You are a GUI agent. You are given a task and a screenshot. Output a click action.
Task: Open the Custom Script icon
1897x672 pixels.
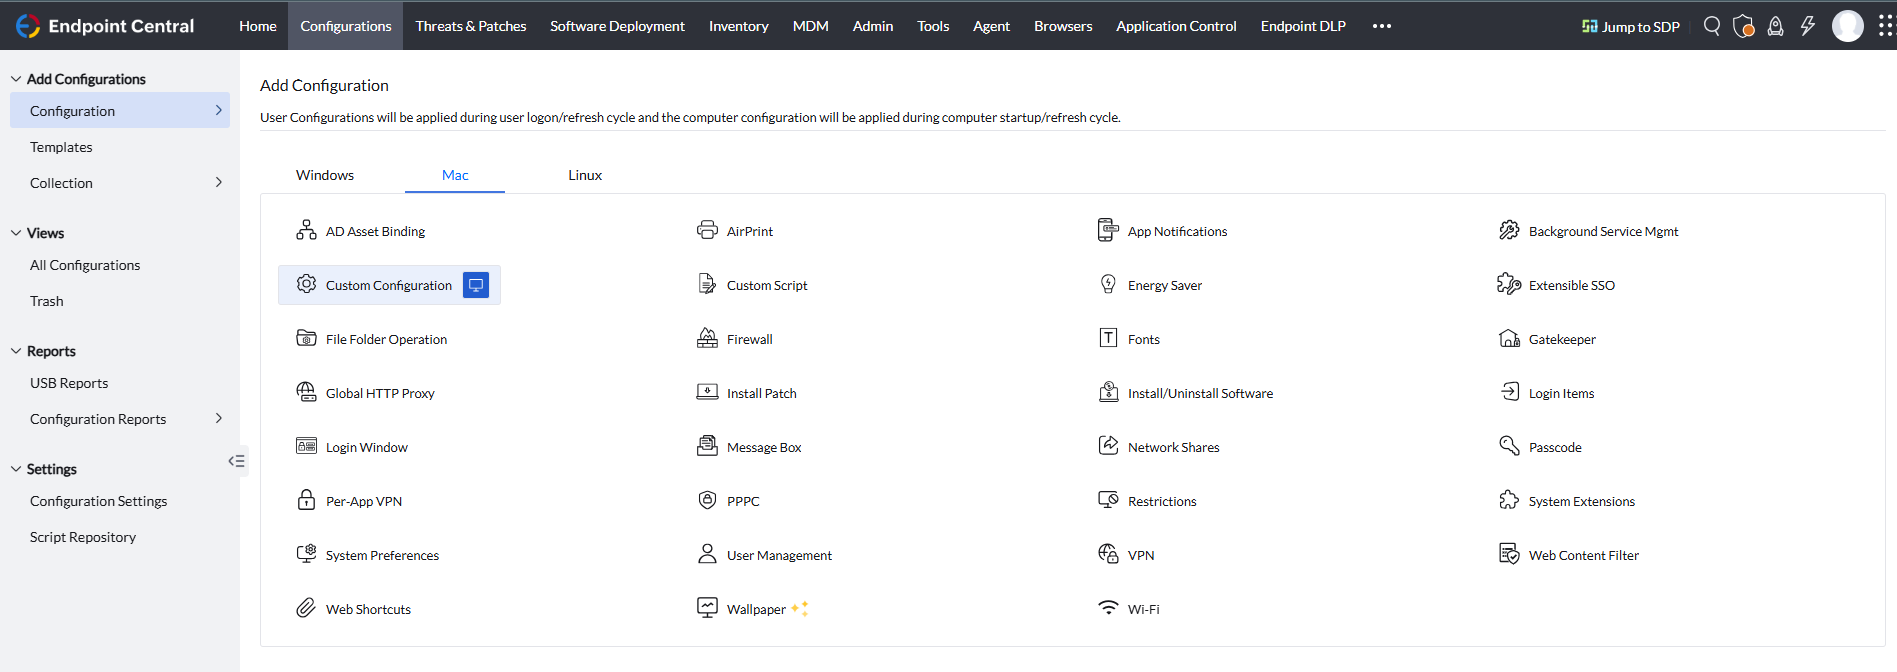(707, 284)
